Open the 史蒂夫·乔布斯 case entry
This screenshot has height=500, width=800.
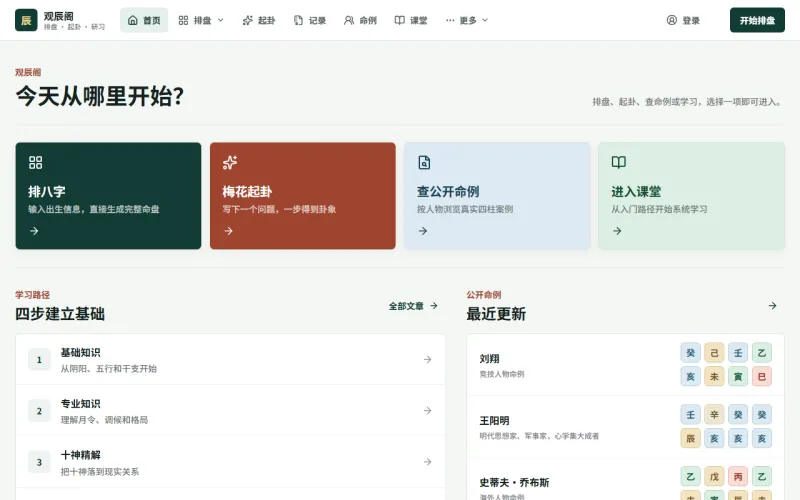tap(625, 480)
